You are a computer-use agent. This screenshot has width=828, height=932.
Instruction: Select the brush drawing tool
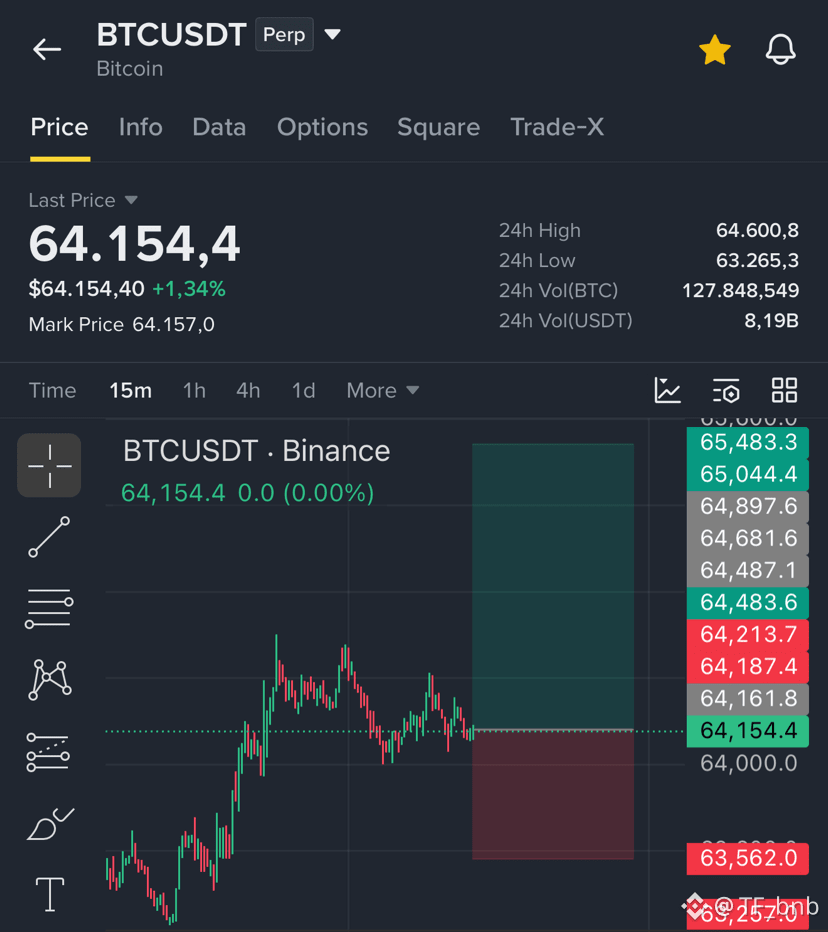point(51,824)
